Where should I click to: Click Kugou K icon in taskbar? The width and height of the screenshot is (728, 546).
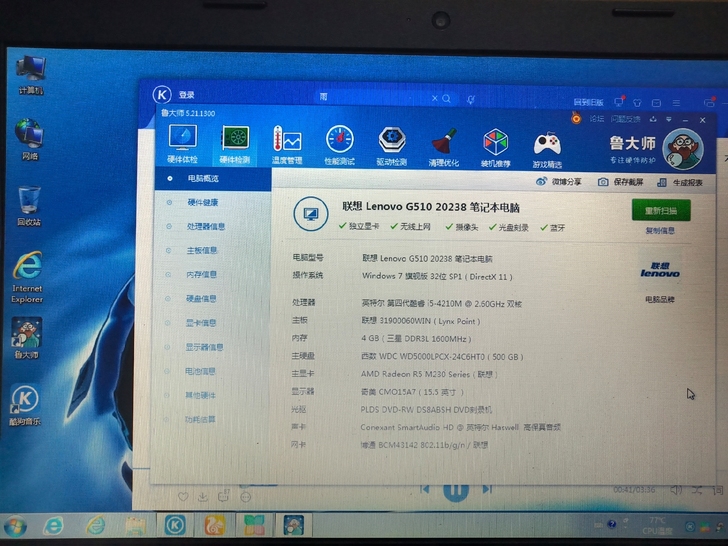coord(175,525)
